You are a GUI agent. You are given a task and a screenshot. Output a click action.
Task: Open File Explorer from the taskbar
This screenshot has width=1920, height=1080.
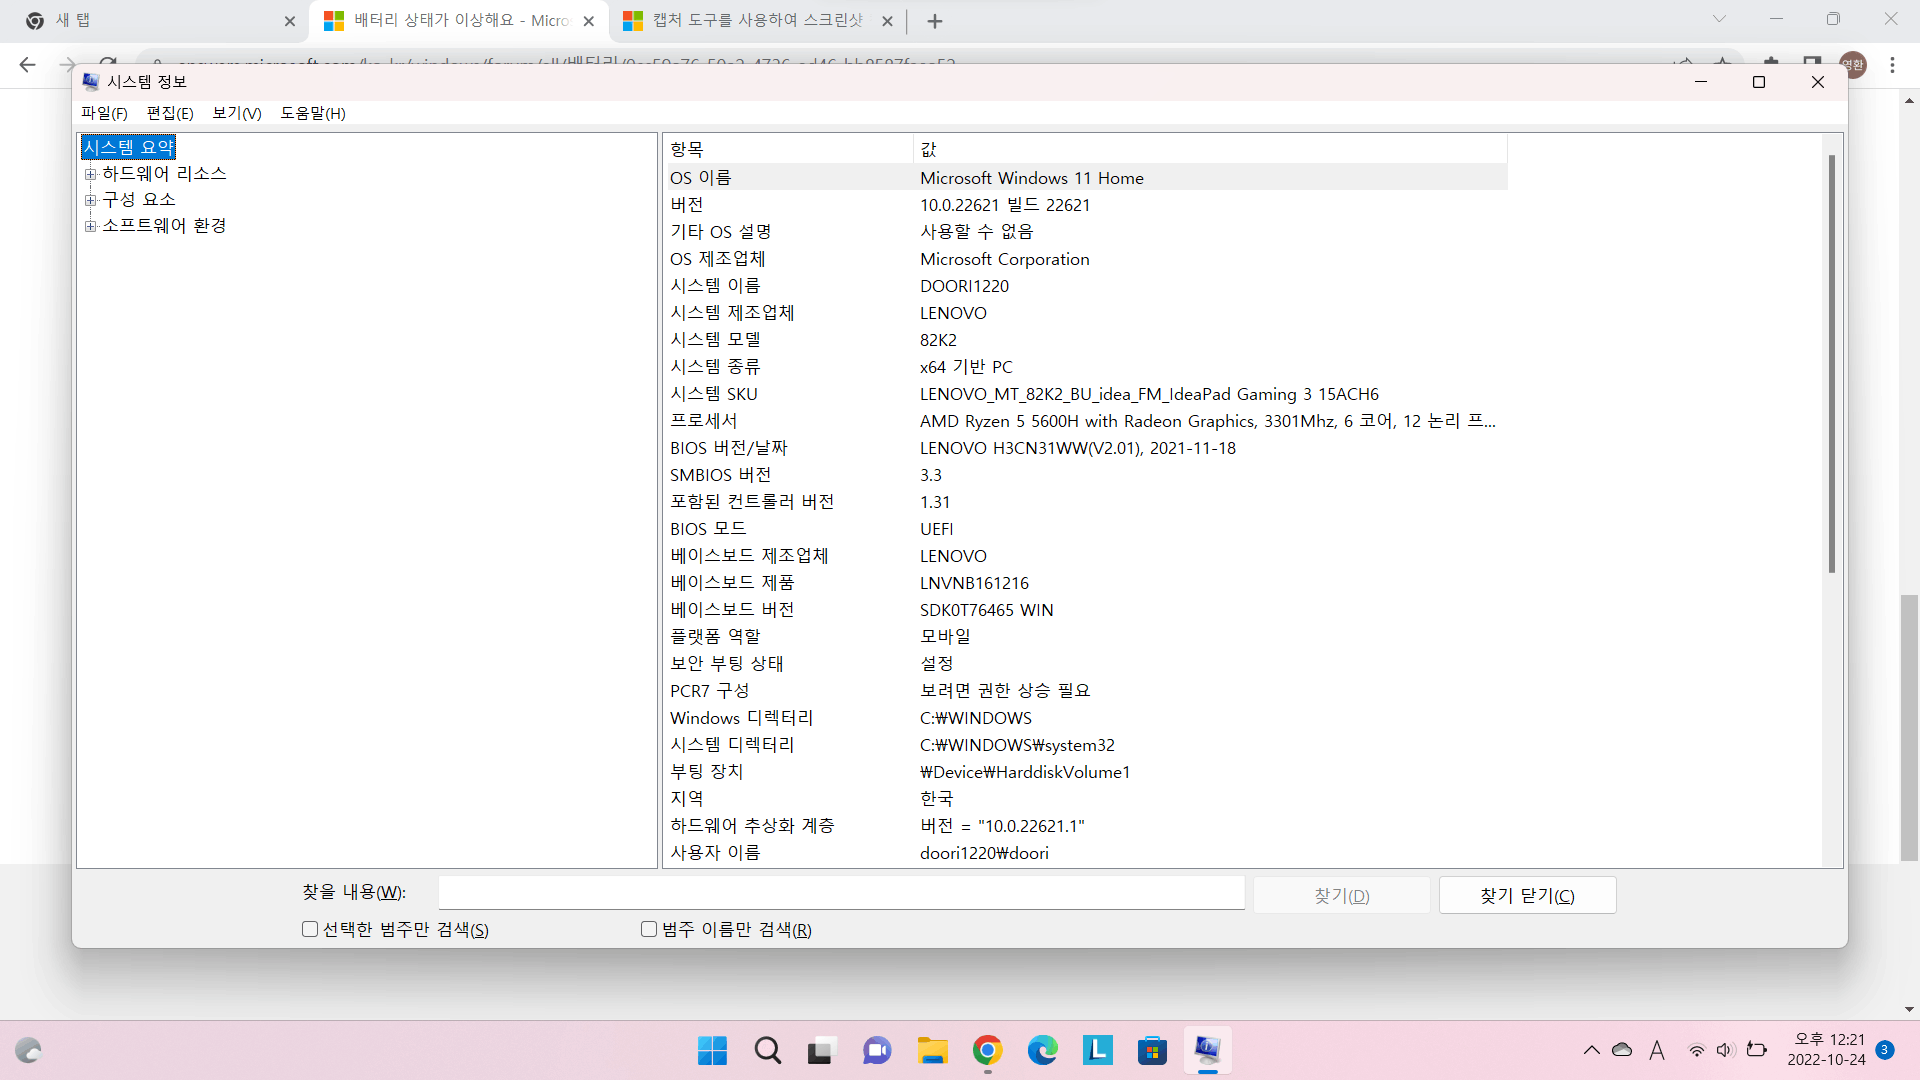pyautogui.click(x=932, y=1051)
